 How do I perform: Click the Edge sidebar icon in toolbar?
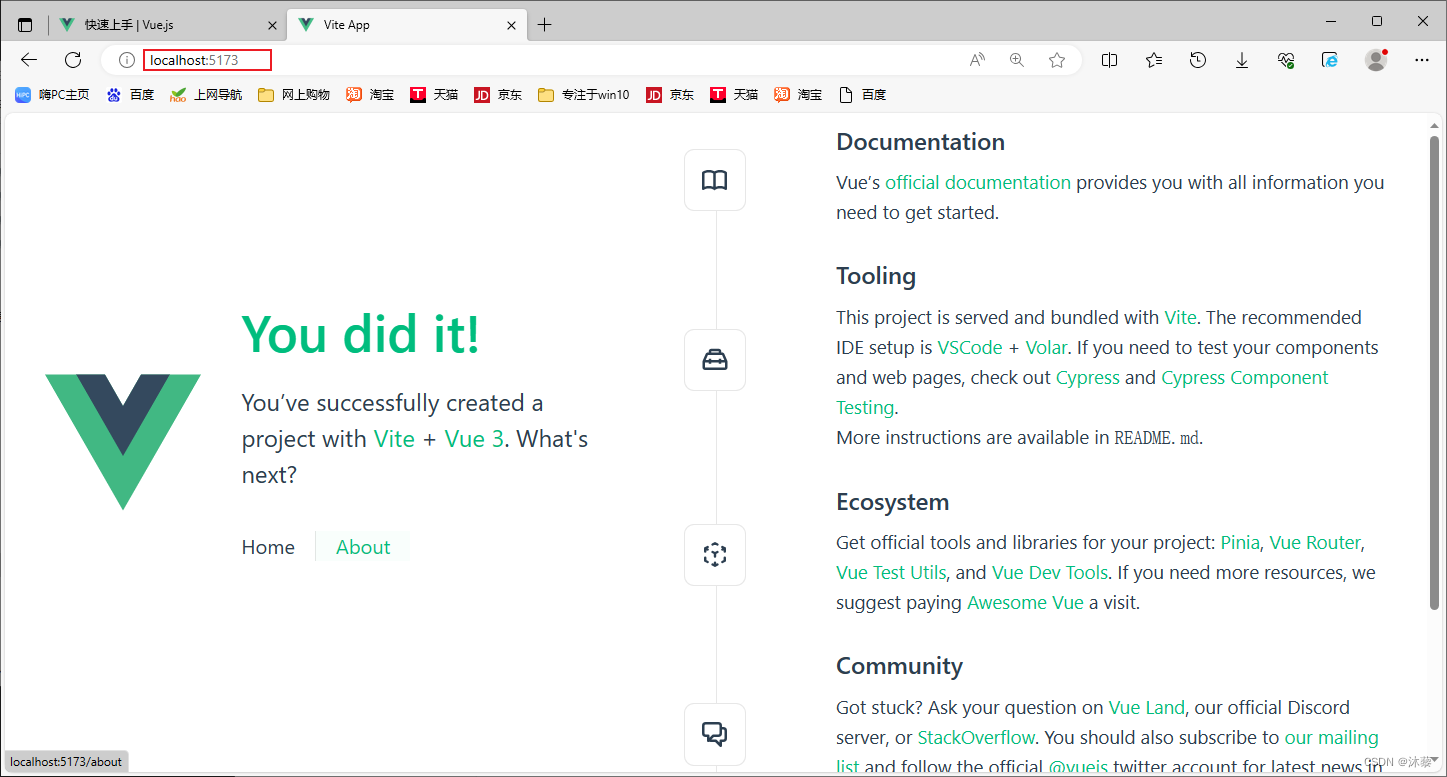click(1330, 60)
